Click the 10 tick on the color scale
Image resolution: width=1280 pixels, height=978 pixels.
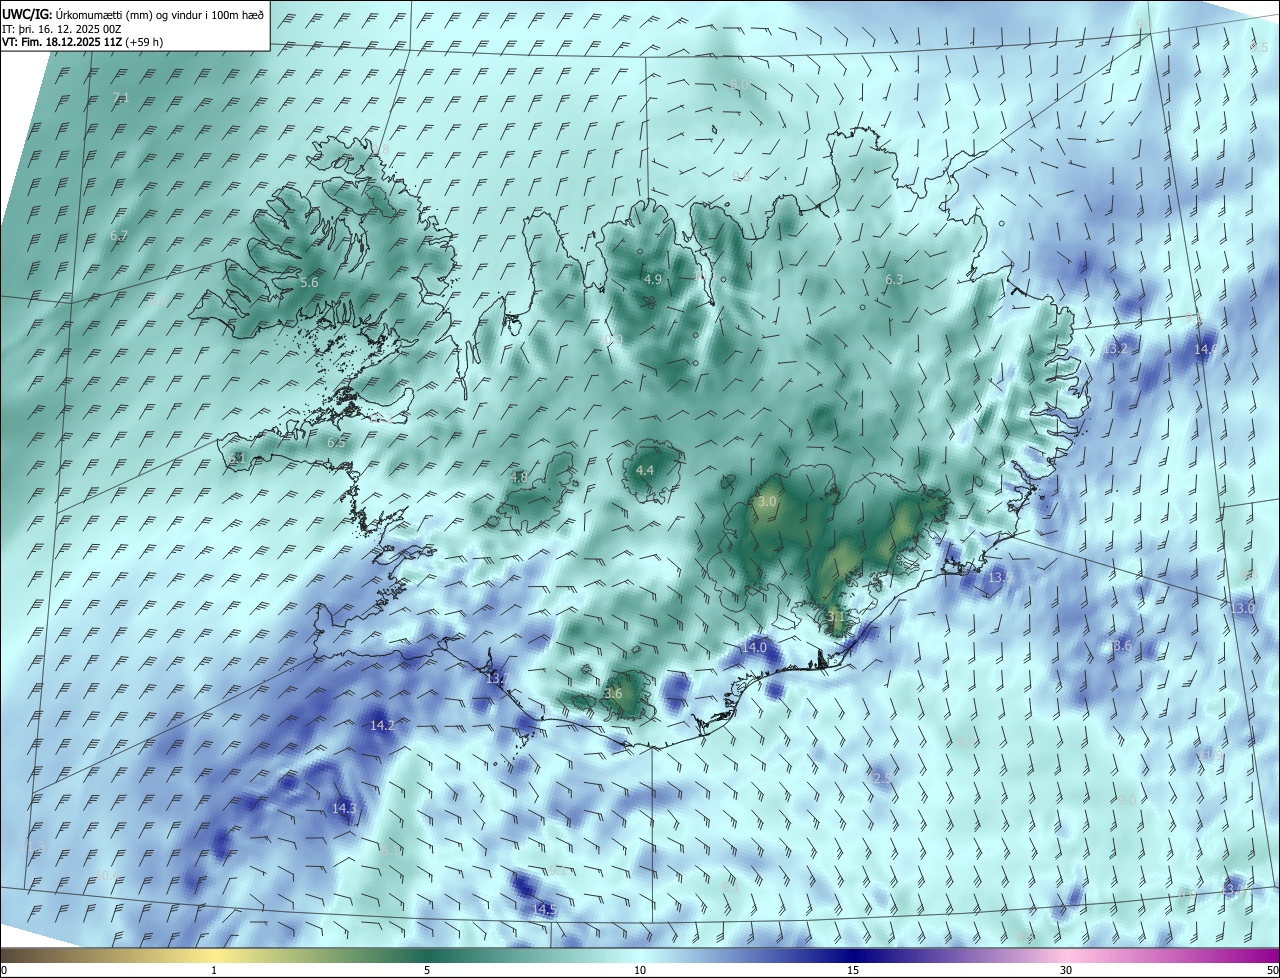[x=640, y=970]
